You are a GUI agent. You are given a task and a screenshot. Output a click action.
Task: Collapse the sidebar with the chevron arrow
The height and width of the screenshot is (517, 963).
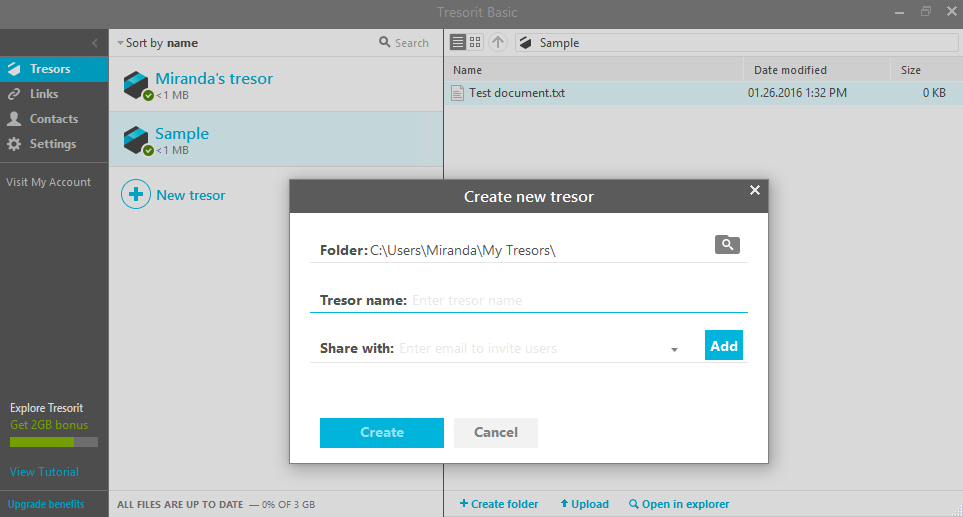(95, 43)
